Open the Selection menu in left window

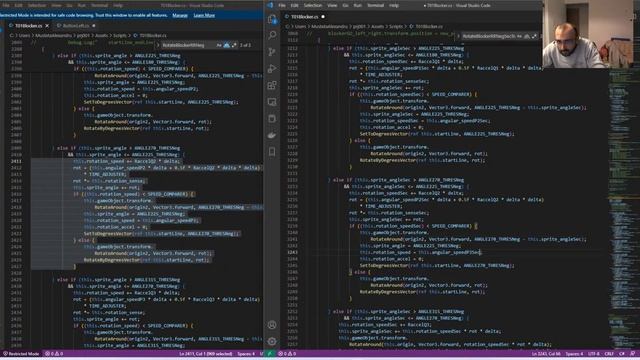click(x=37, y=6)
